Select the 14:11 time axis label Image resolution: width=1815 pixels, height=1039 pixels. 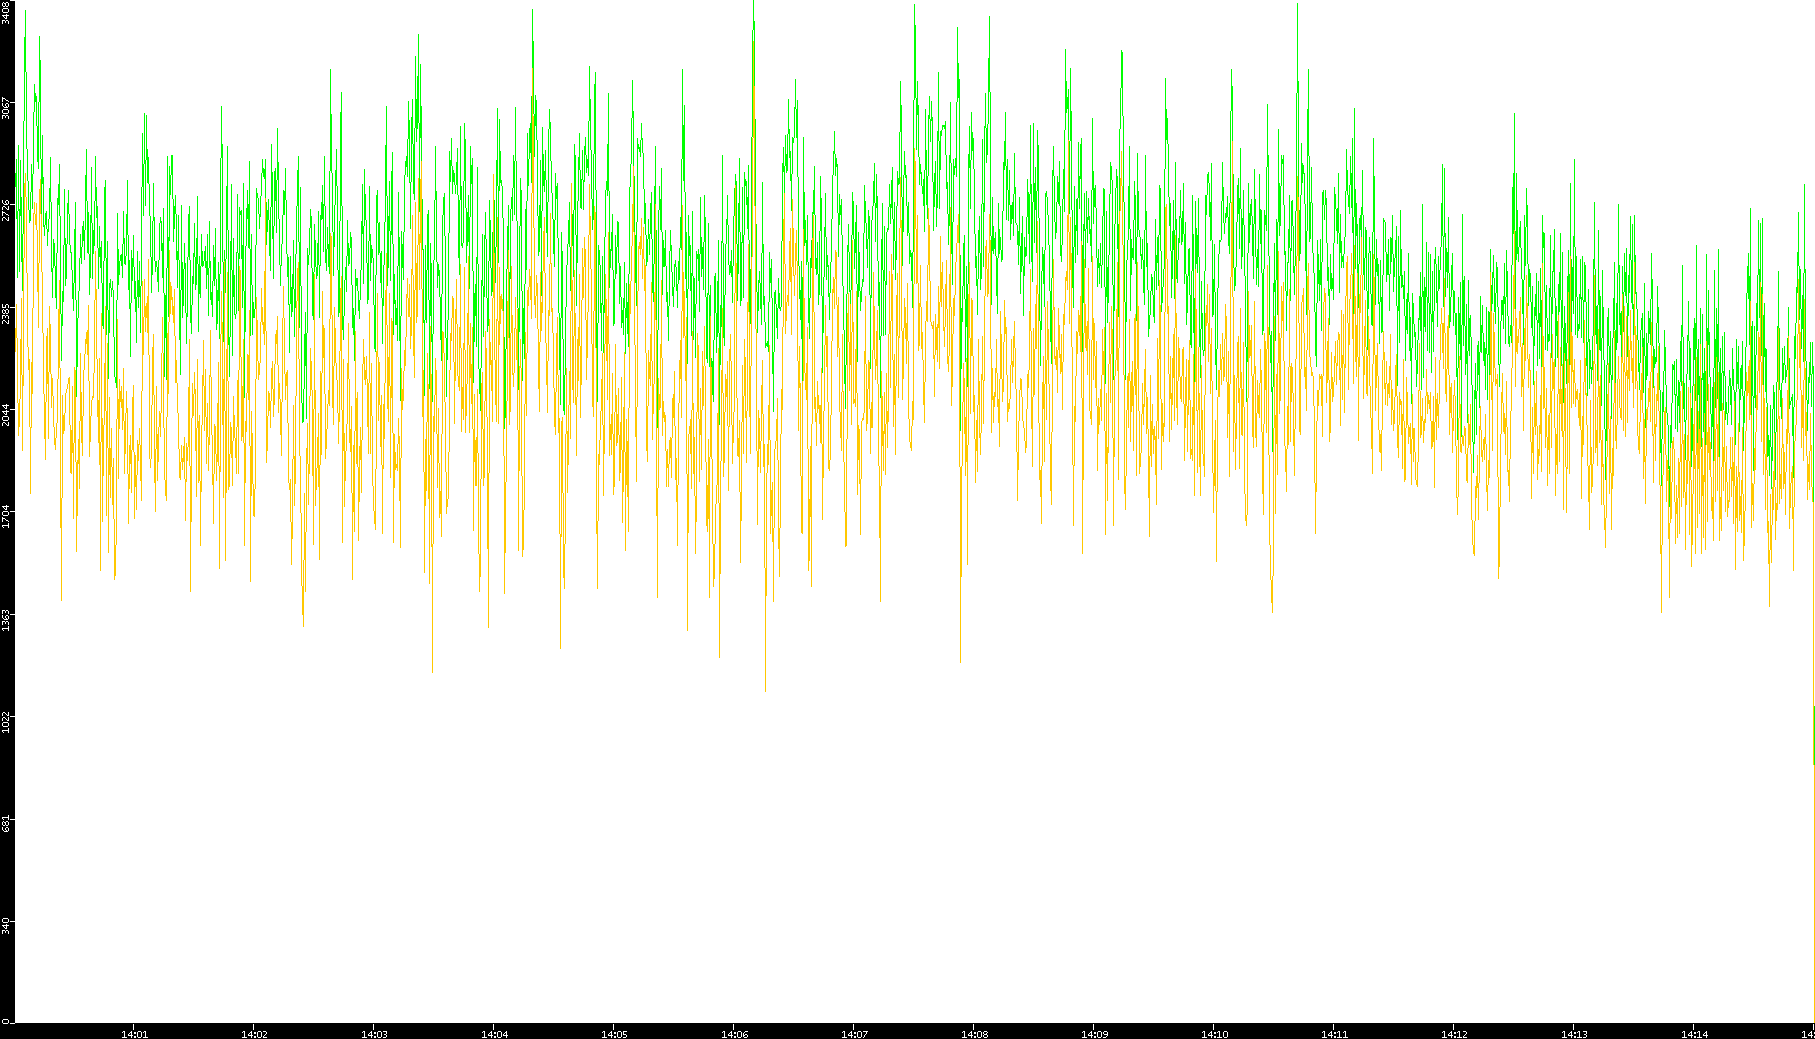pyautogui.click(x=1334, y=1033)
